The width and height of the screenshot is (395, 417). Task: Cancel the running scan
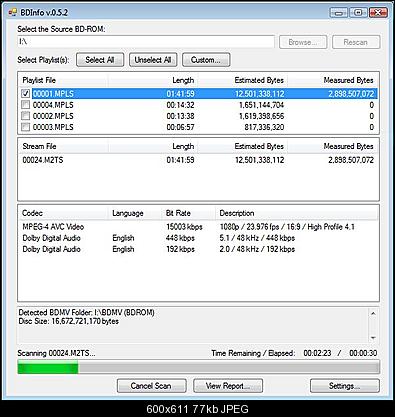(152, 386)
